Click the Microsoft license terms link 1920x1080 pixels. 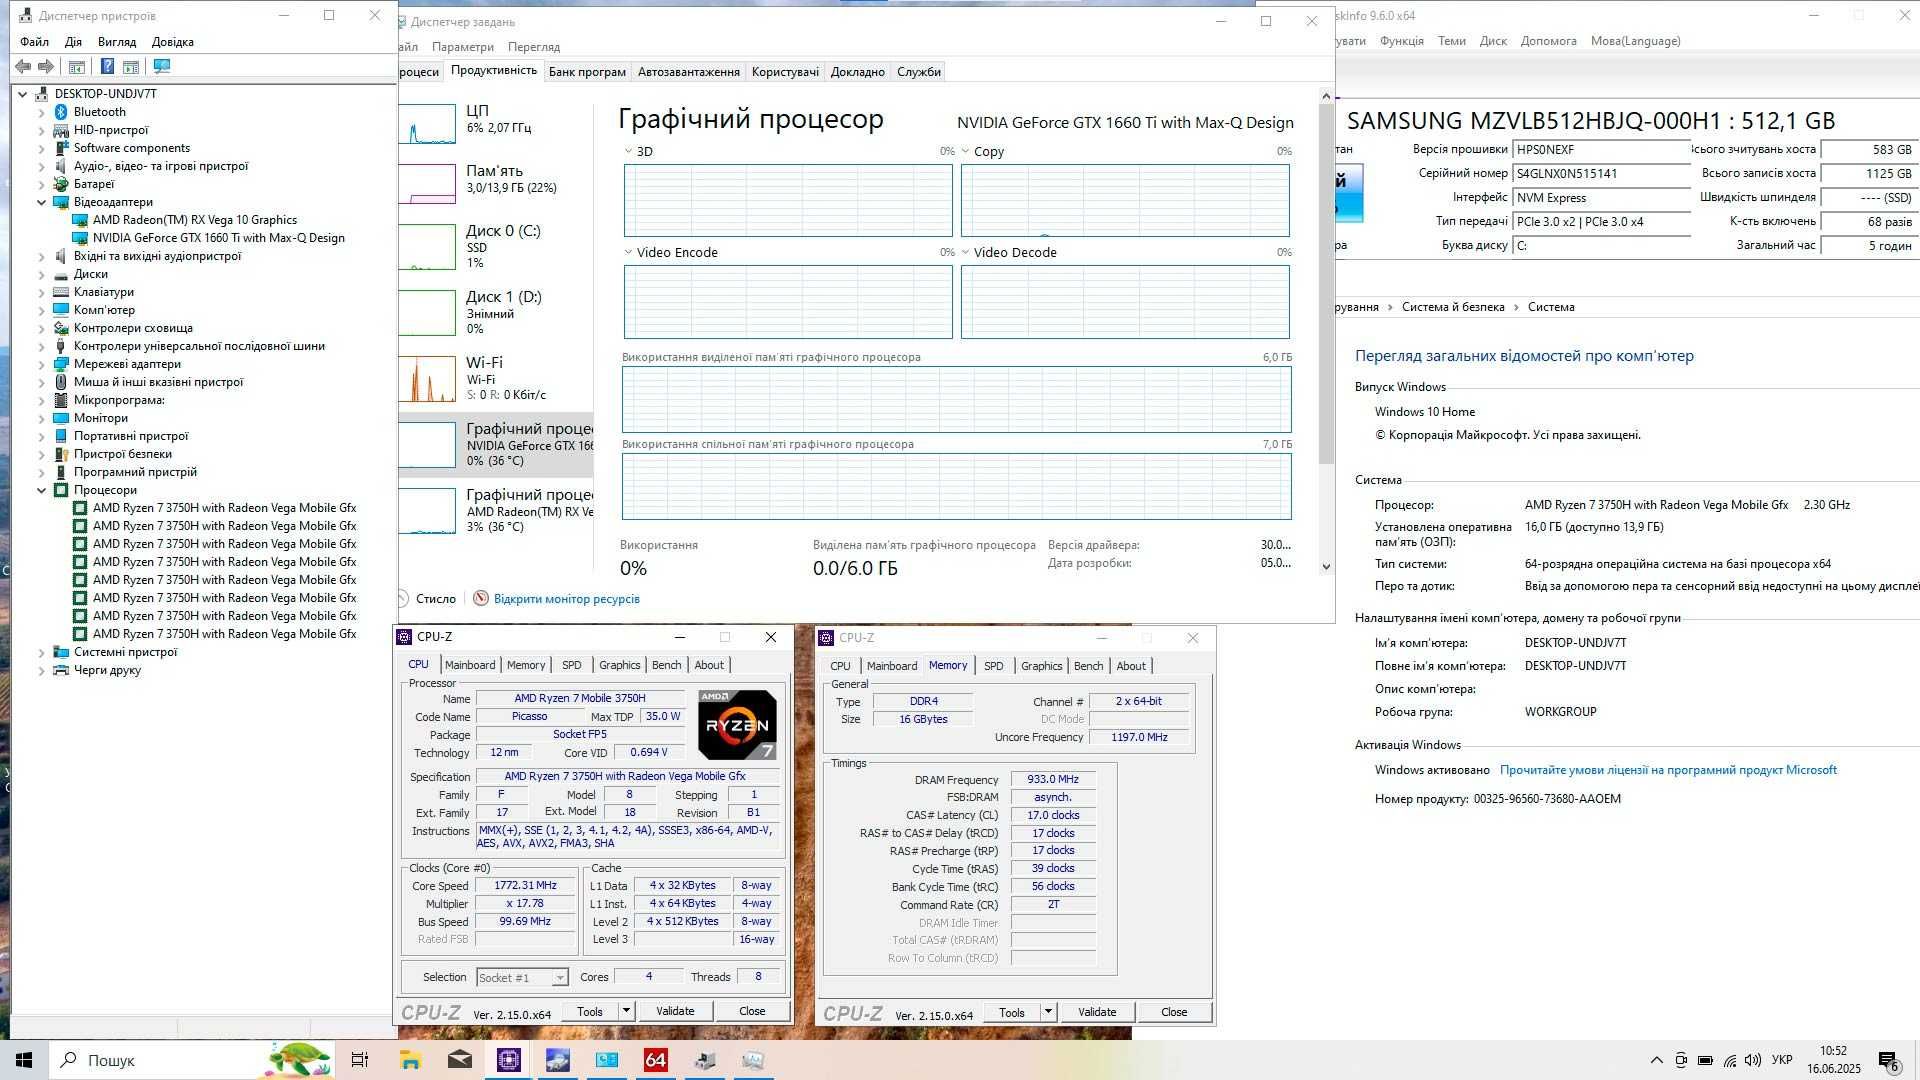coord(1668,770)
